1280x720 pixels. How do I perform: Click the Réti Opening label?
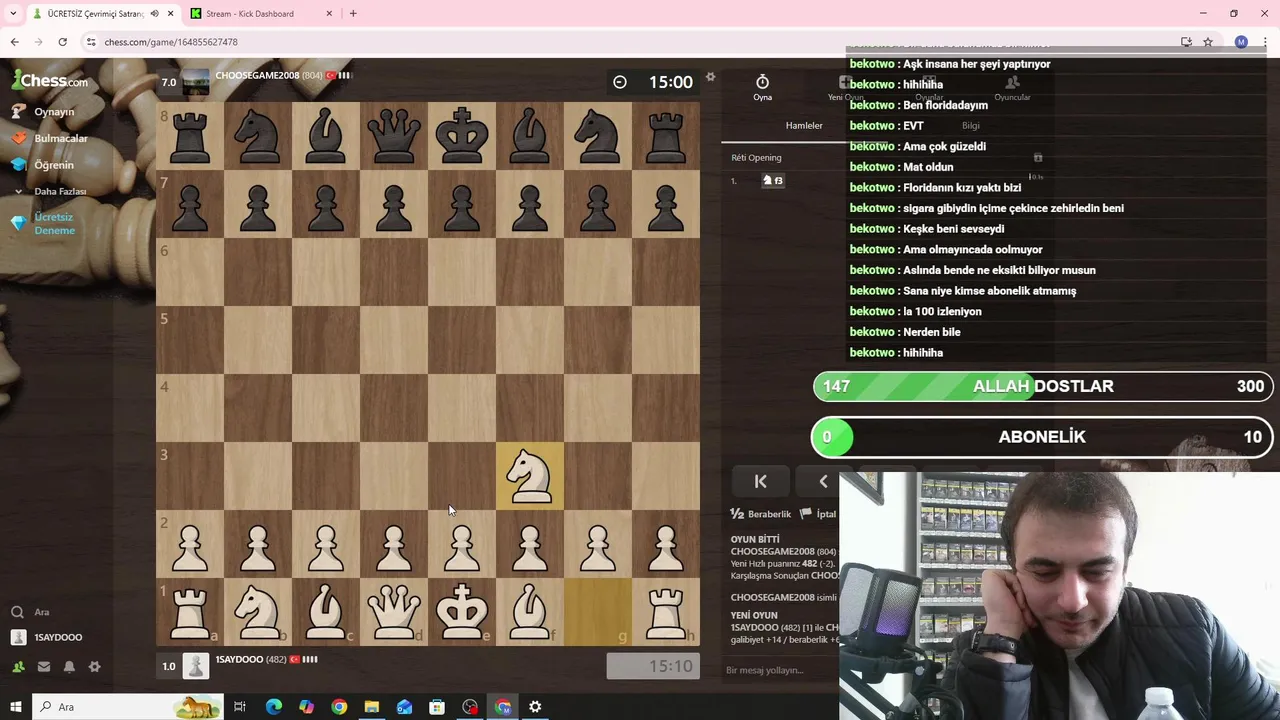point(756,157)
